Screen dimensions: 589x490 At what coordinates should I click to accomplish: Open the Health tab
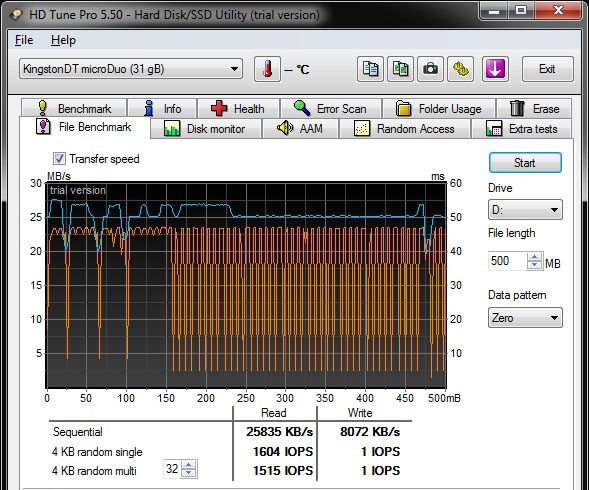239,108
